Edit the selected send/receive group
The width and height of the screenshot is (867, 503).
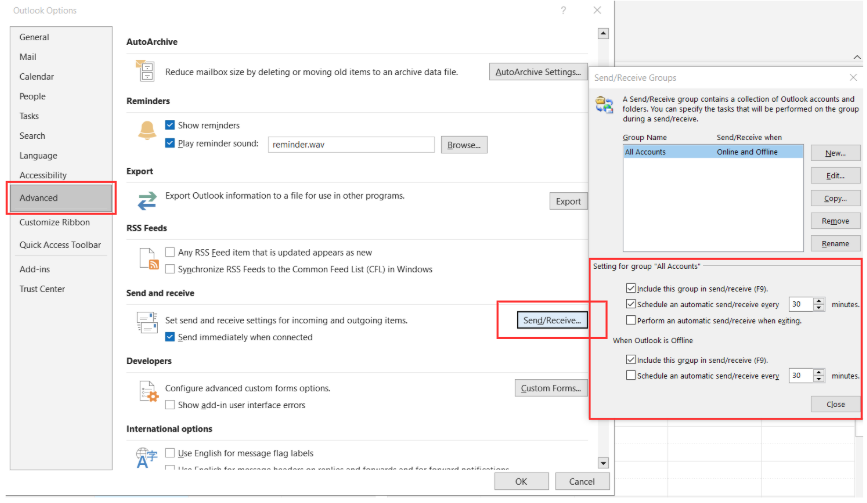pyautogui.click(x=835, y=176)
